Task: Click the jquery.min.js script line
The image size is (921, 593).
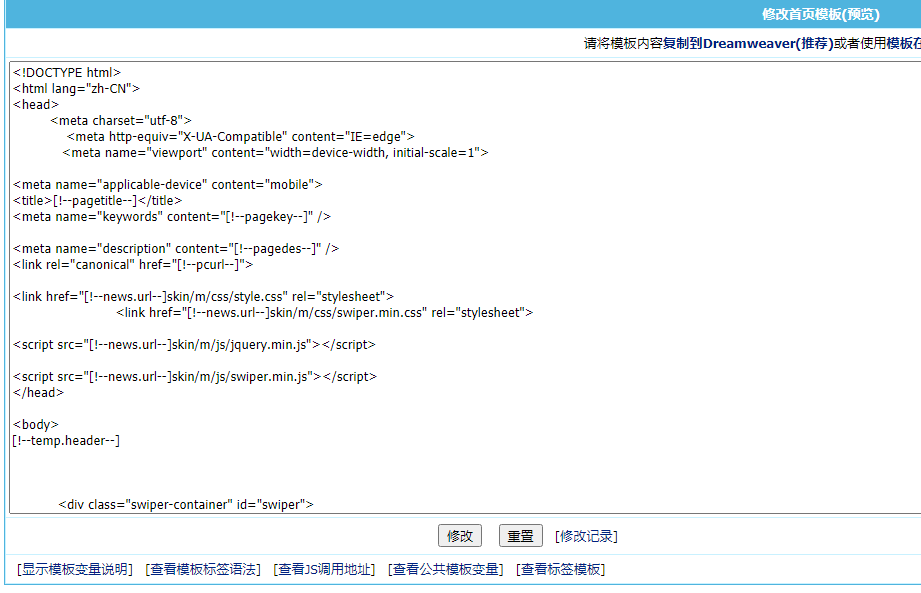Action: (x=194, y=344)
